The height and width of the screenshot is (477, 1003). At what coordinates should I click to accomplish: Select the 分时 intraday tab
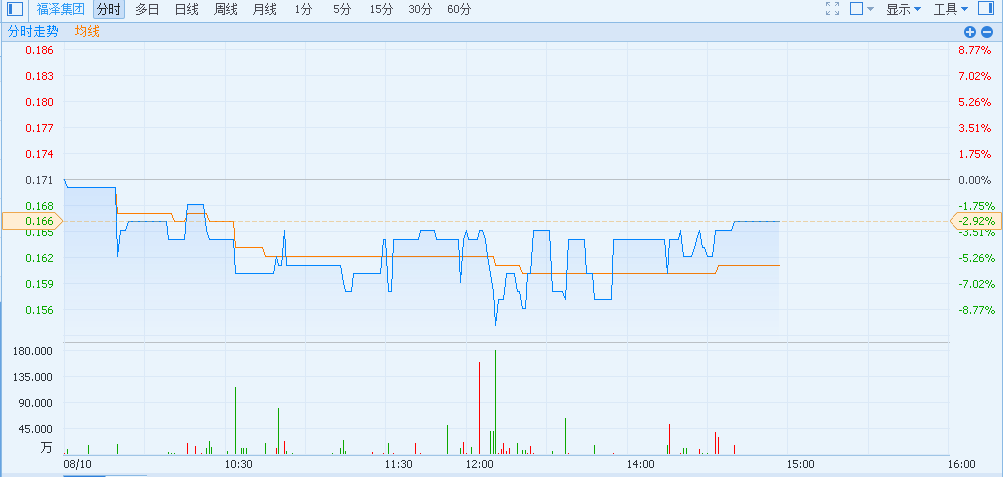109,9
